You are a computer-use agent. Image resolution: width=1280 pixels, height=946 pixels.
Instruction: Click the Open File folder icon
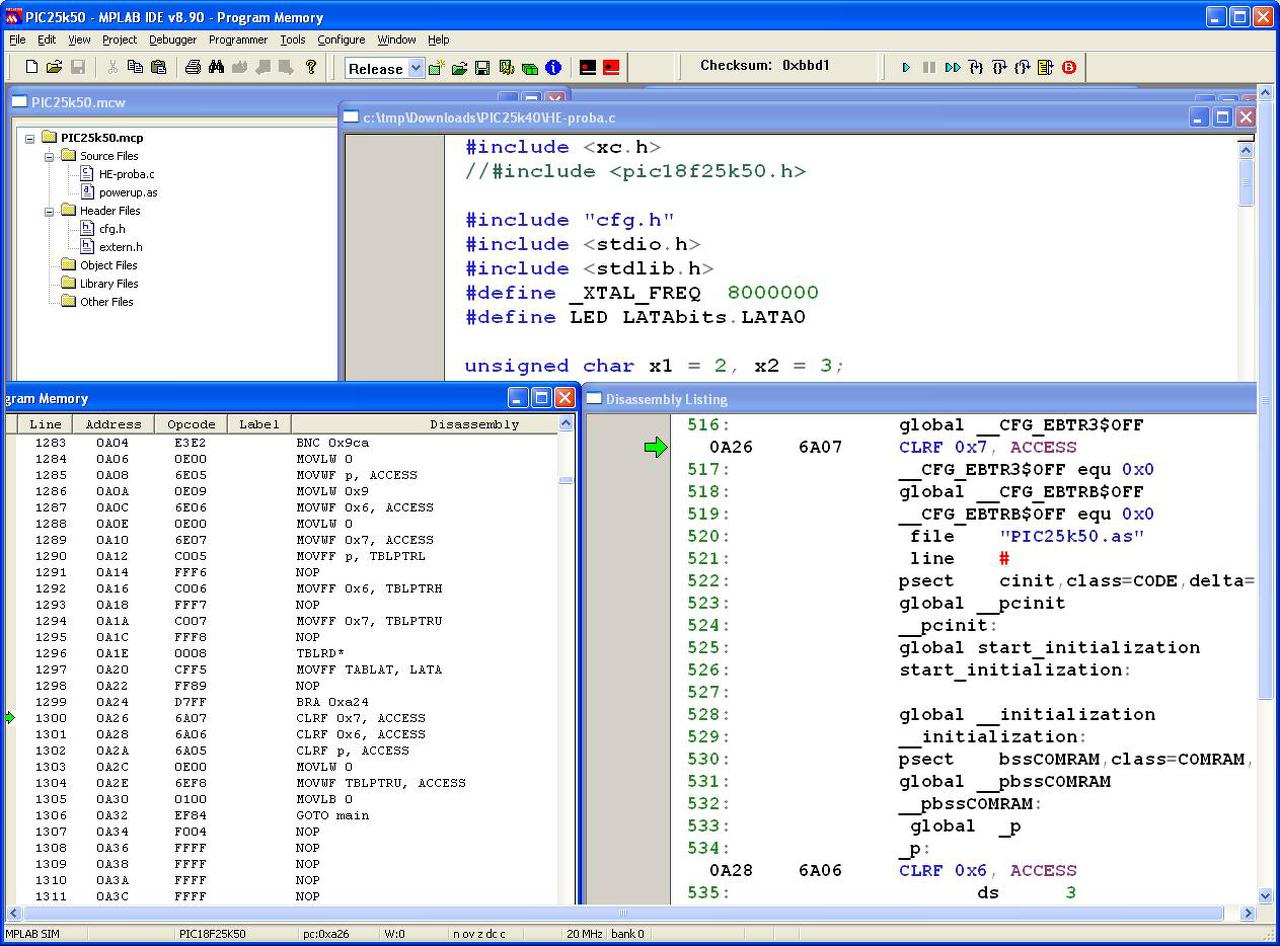54,67
